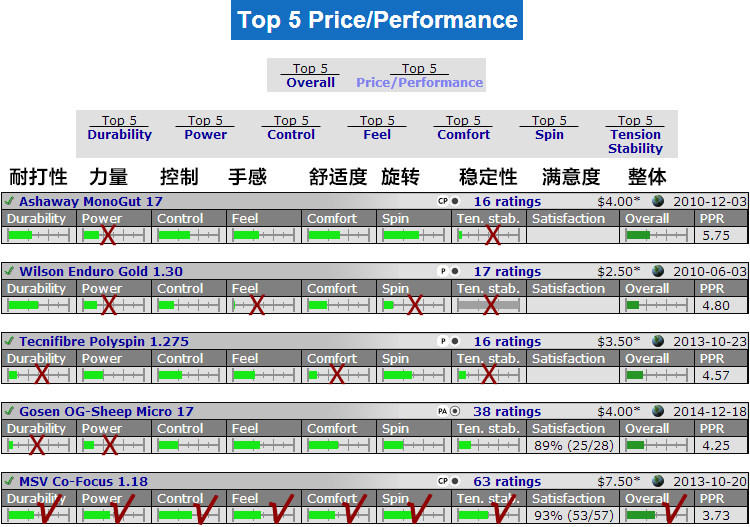Click the round dot icon on Ashaway MonoGut row

[x=455, y=201]
